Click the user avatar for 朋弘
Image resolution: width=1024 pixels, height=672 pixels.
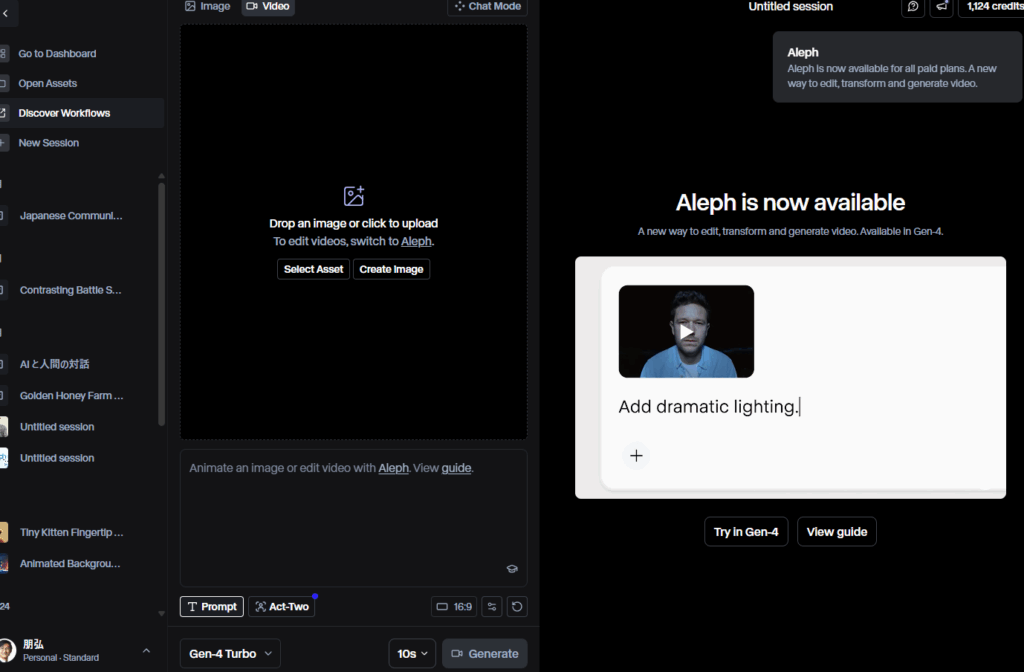click(7, 650)
